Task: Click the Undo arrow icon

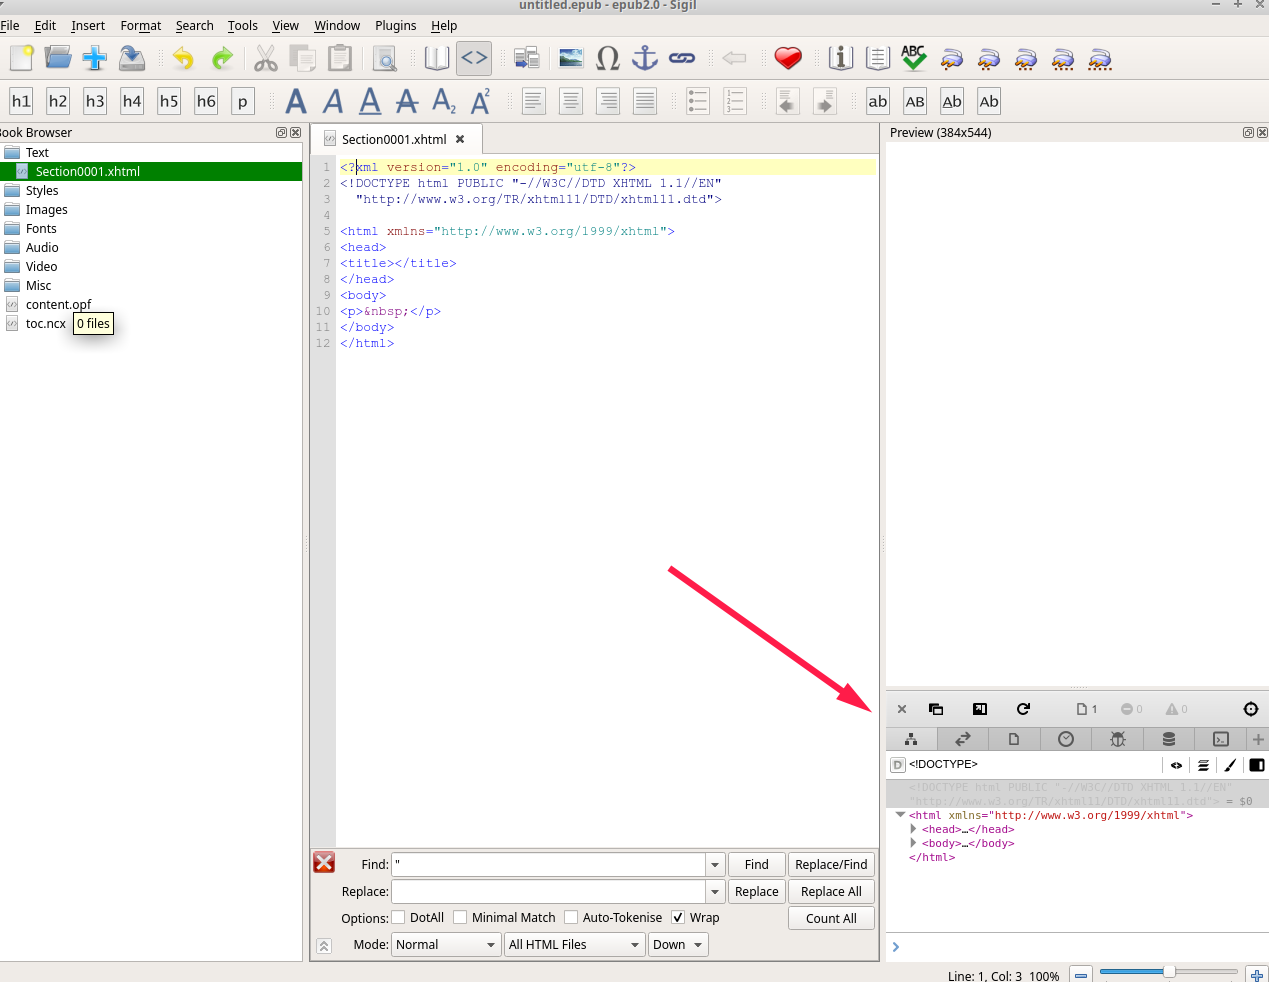Action: click(183, 59)
